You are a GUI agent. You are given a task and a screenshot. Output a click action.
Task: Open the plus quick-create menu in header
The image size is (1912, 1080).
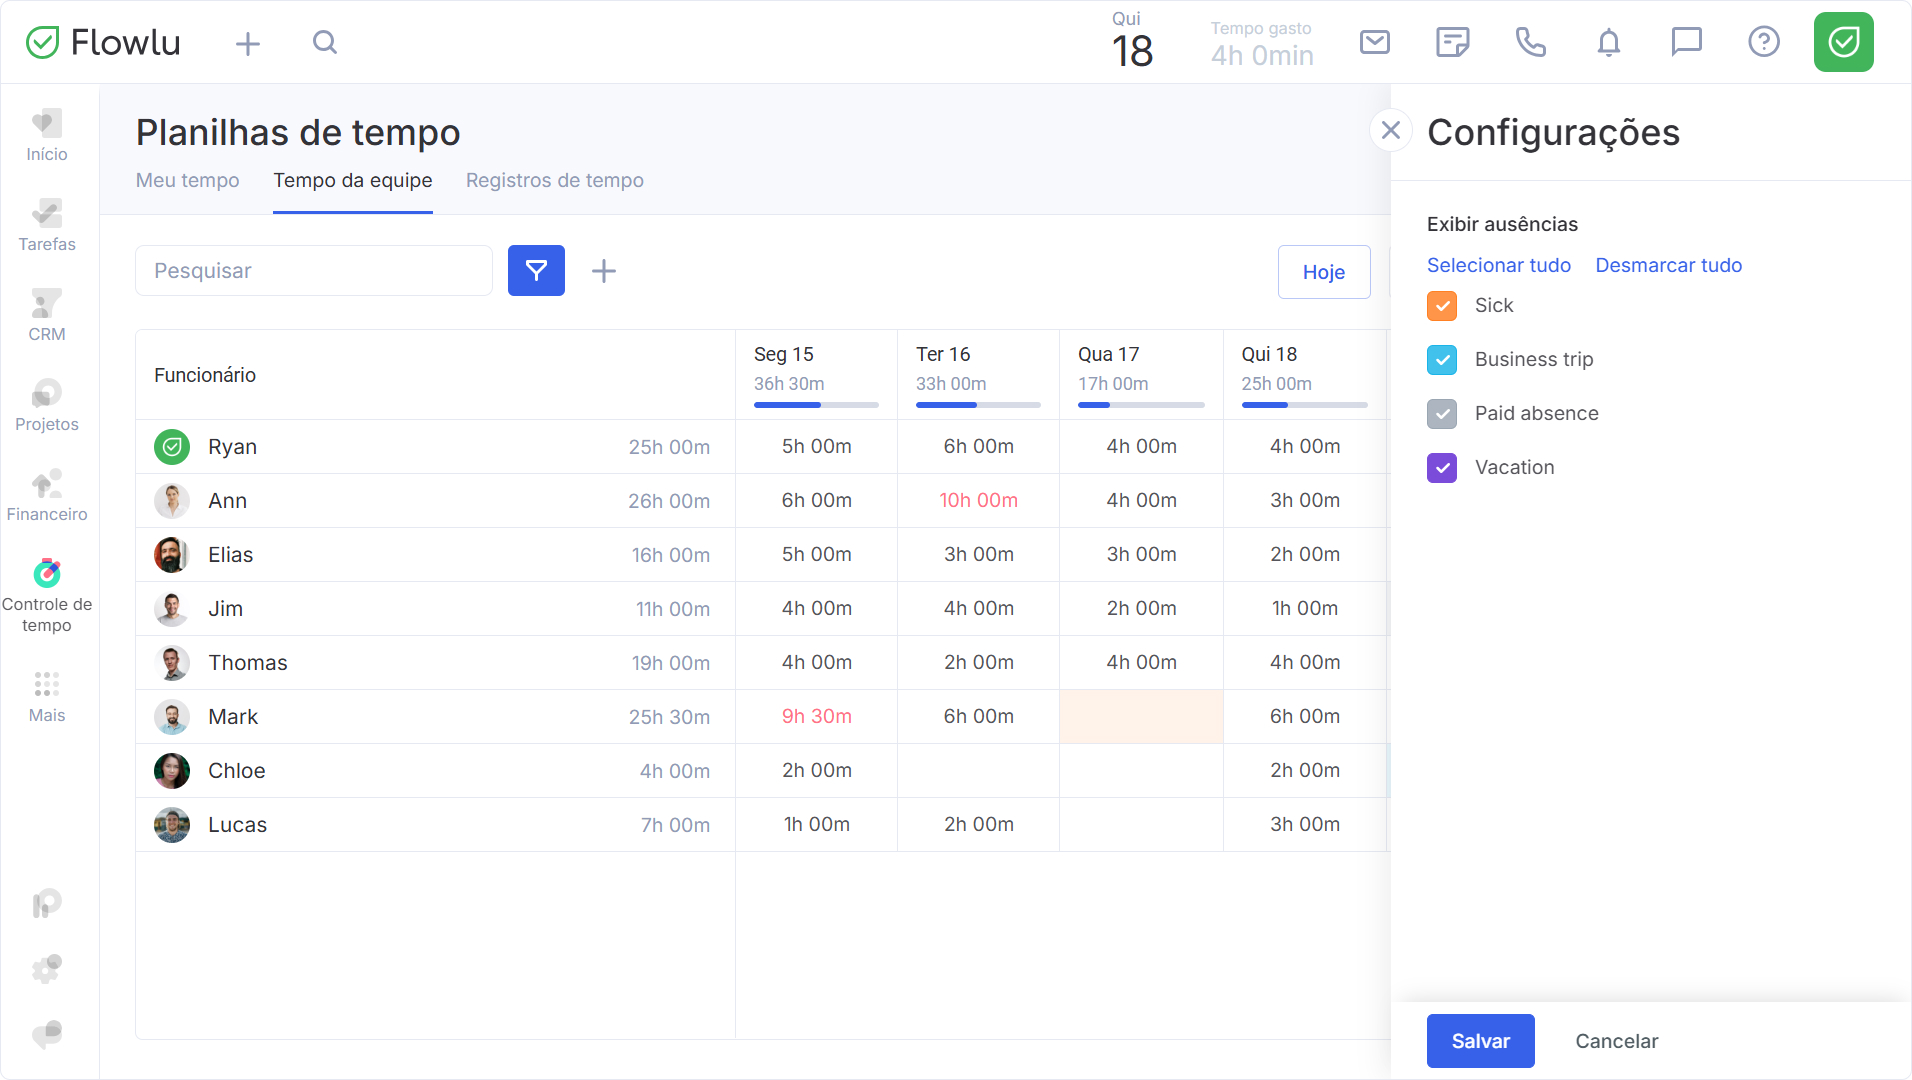[x=248, y=43]
